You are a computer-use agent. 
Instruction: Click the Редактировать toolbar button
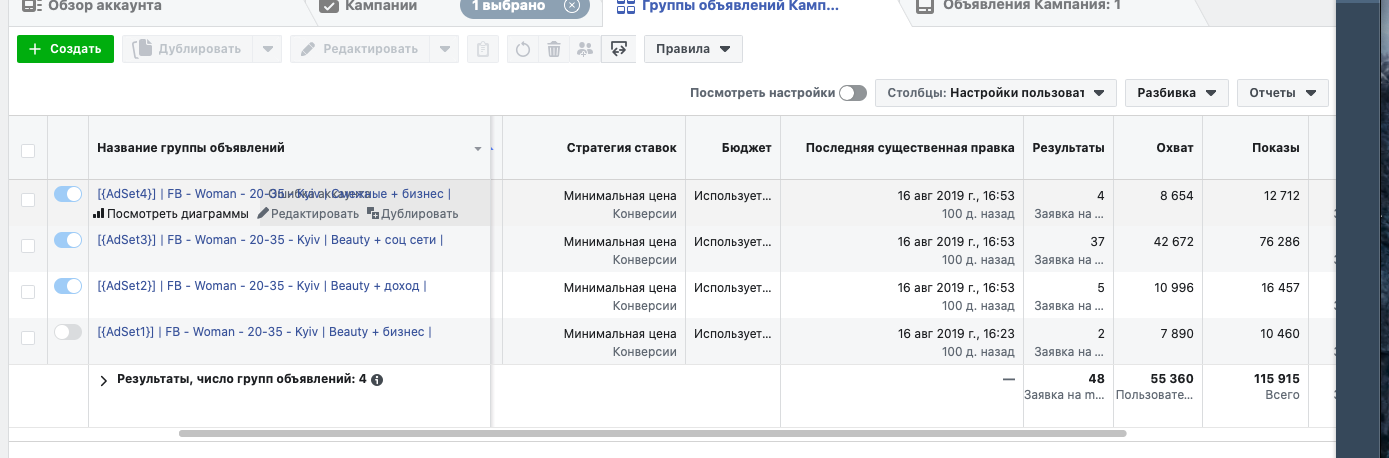point(361,49)
